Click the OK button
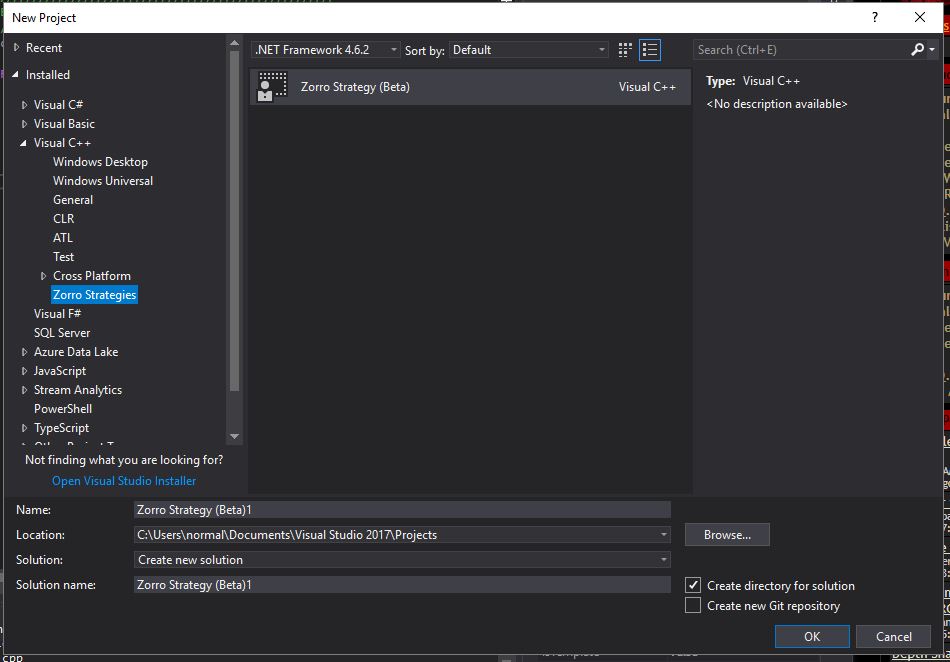Screen dimensions: 950x662 tap(812, 637)
